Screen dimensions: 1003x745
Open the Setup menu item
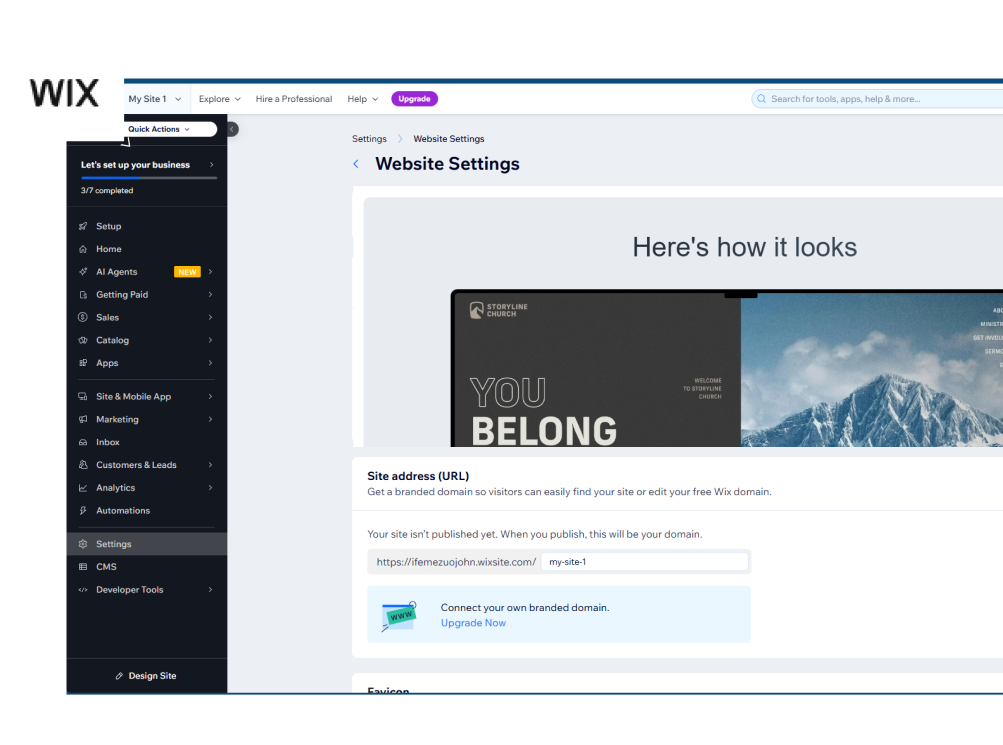(146, 226)
